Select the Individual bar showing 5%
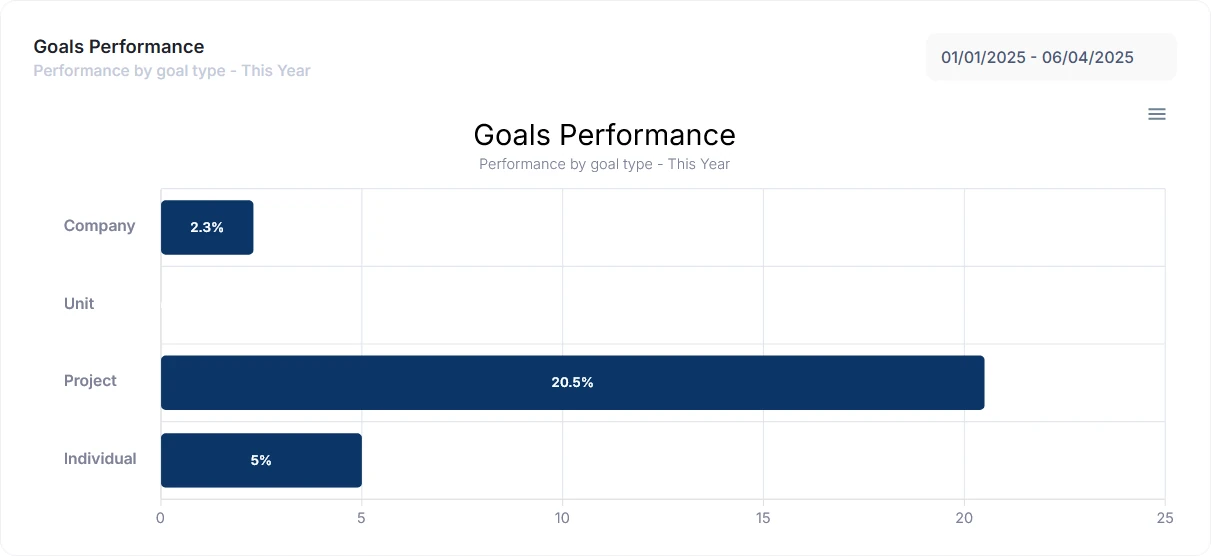Image resolution: width=1211 pixels, height=556 pixels. (x=261, y=460)
